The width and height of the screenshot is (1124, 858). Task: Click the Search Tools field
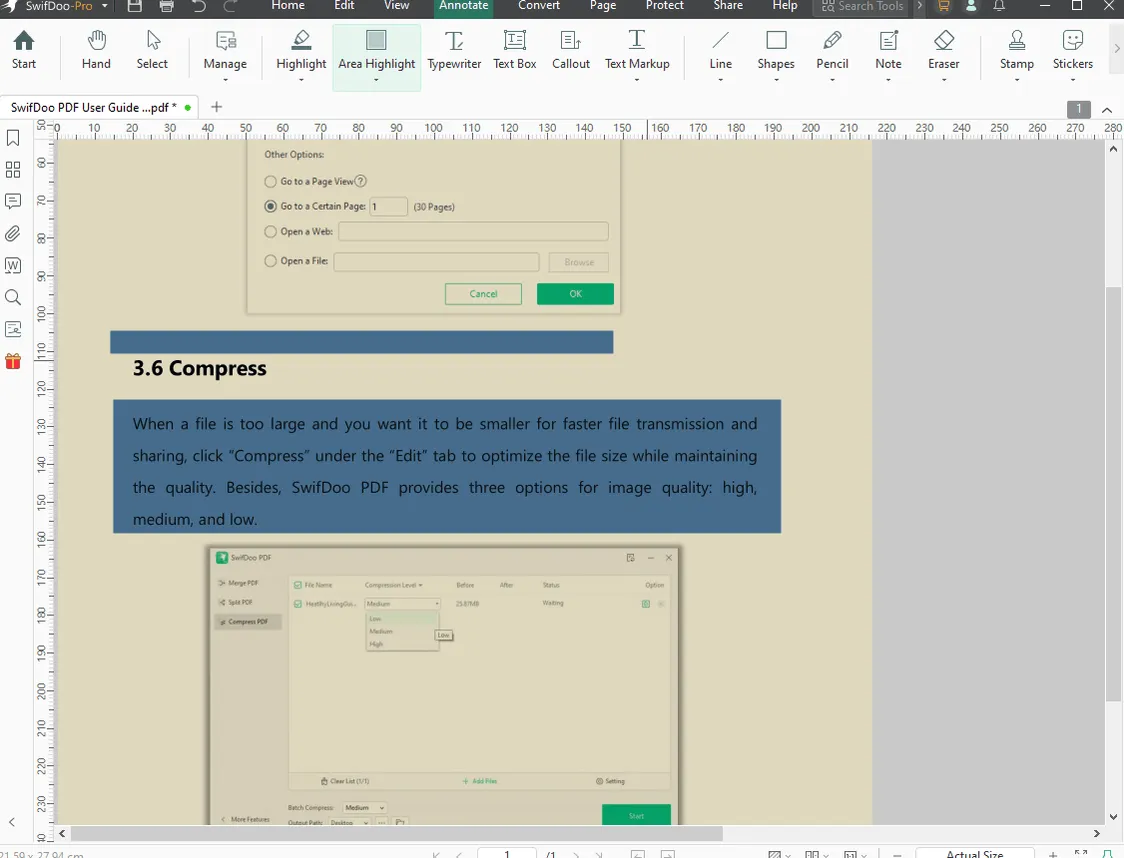pos(861,6)
